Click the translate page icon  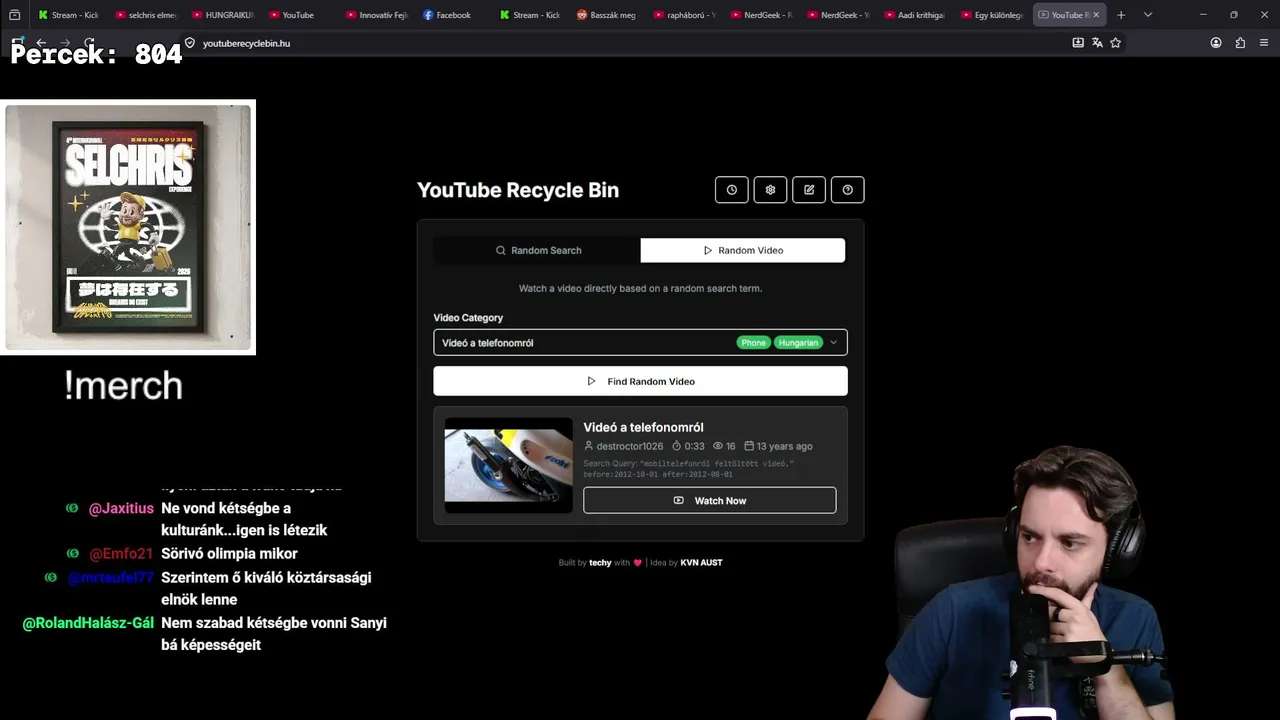1097,43
